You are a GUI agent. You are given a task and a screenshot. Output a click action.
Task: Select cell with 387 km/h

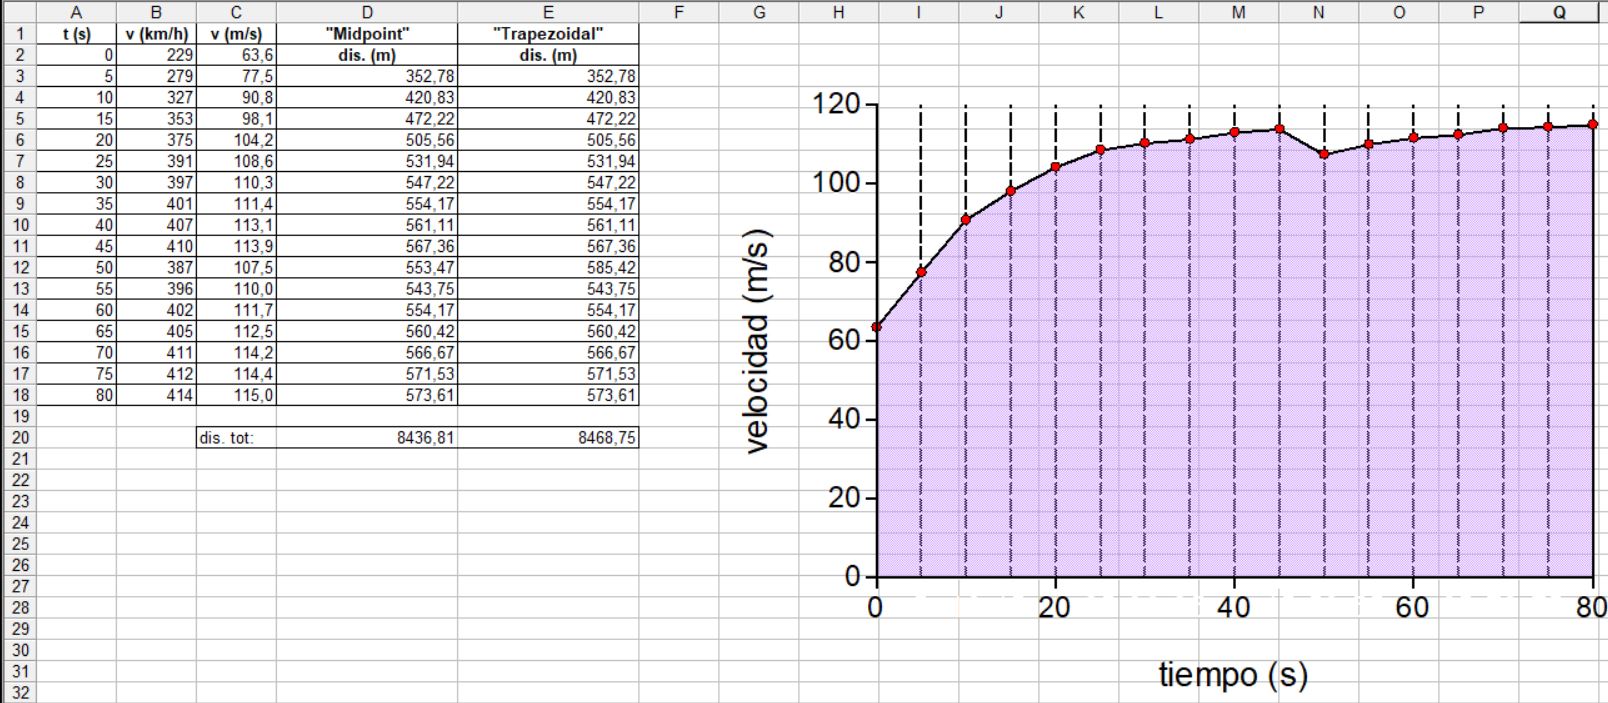[x=156, y=267]
